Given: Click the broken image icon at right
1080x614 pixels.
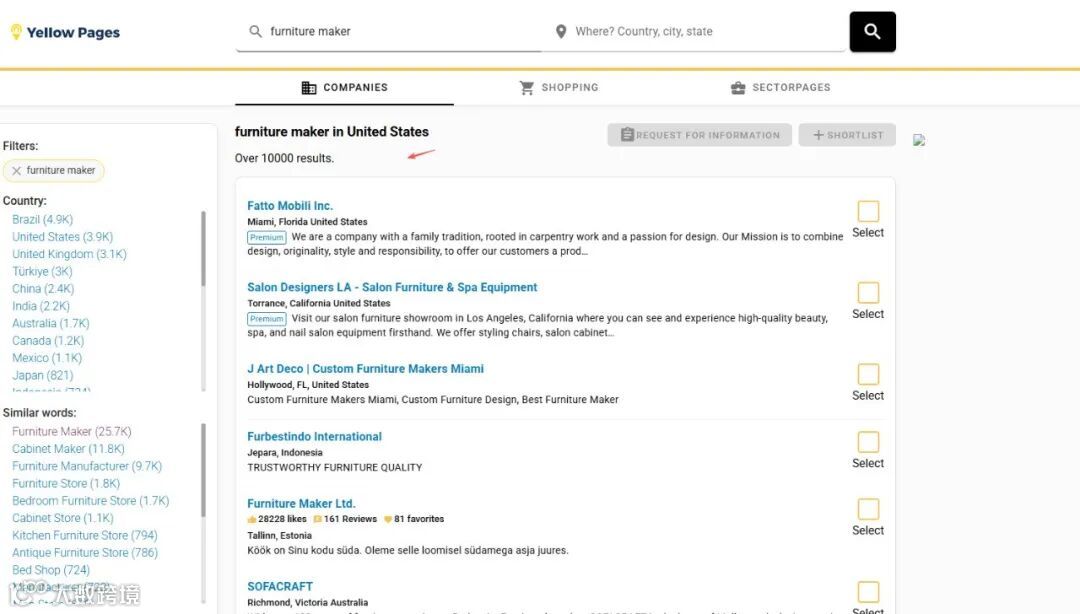Looking at the screenshot, I should tap(919, 140).
